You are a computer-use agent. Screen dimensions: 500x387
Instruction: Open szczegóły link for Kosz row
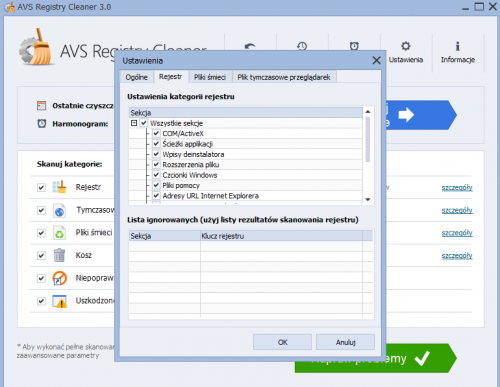point(457,256)
